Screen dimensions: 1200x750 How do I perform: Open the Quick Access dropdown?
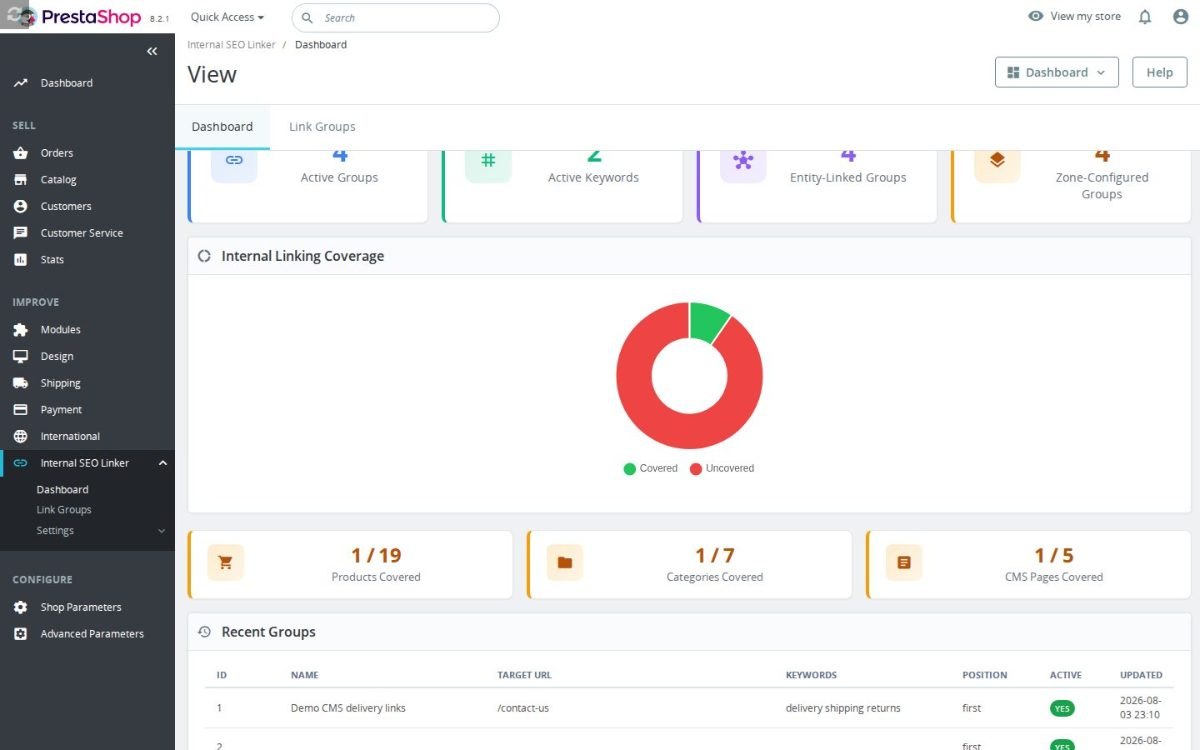(x=228, y=17)
